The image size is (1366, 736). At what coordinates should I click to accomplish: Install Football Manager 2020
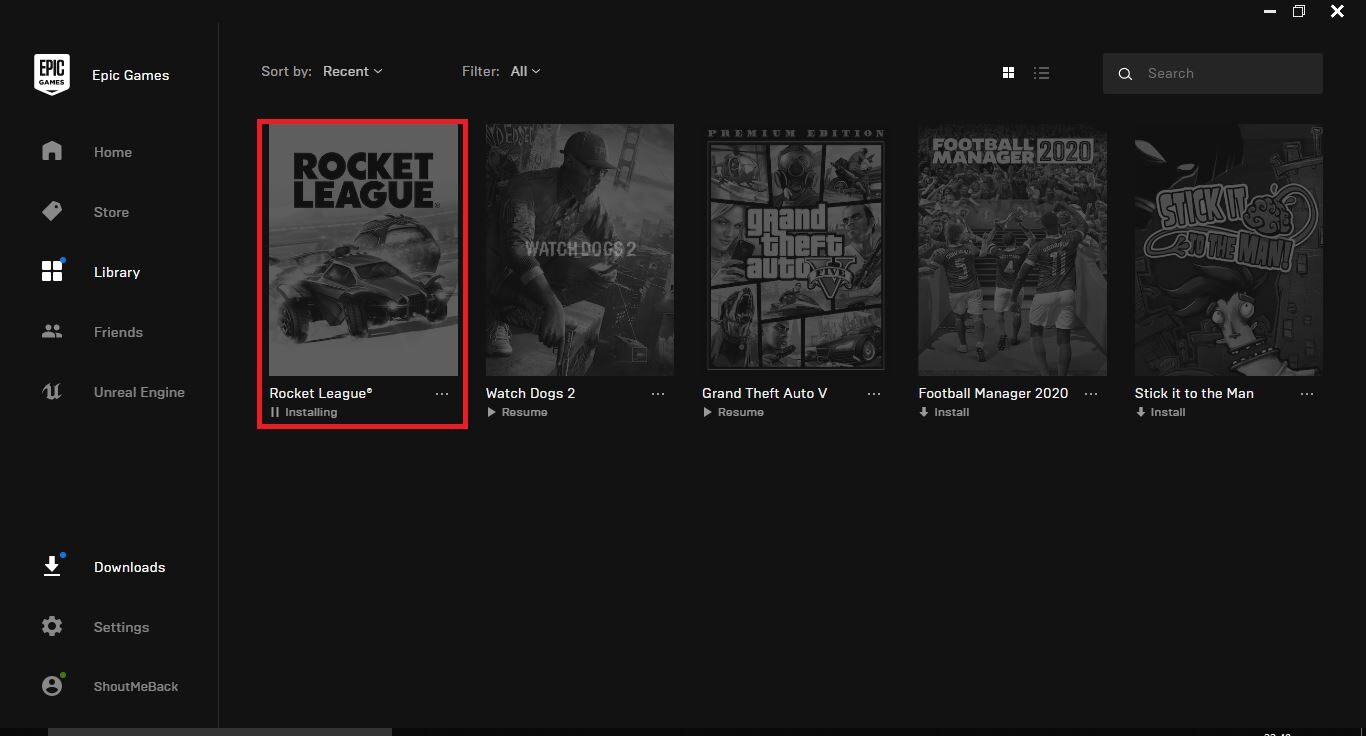944,412
